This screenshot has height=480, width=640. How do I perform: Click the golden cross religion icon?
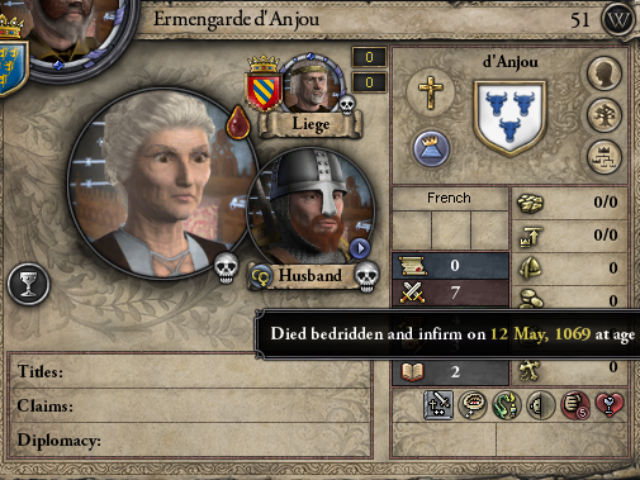pos(431,93)
